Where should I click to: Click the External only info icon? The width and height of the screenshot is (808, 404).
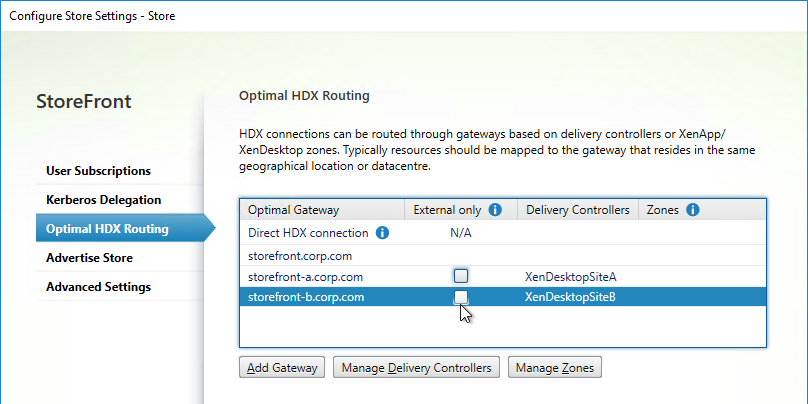[x=495, y=210]
